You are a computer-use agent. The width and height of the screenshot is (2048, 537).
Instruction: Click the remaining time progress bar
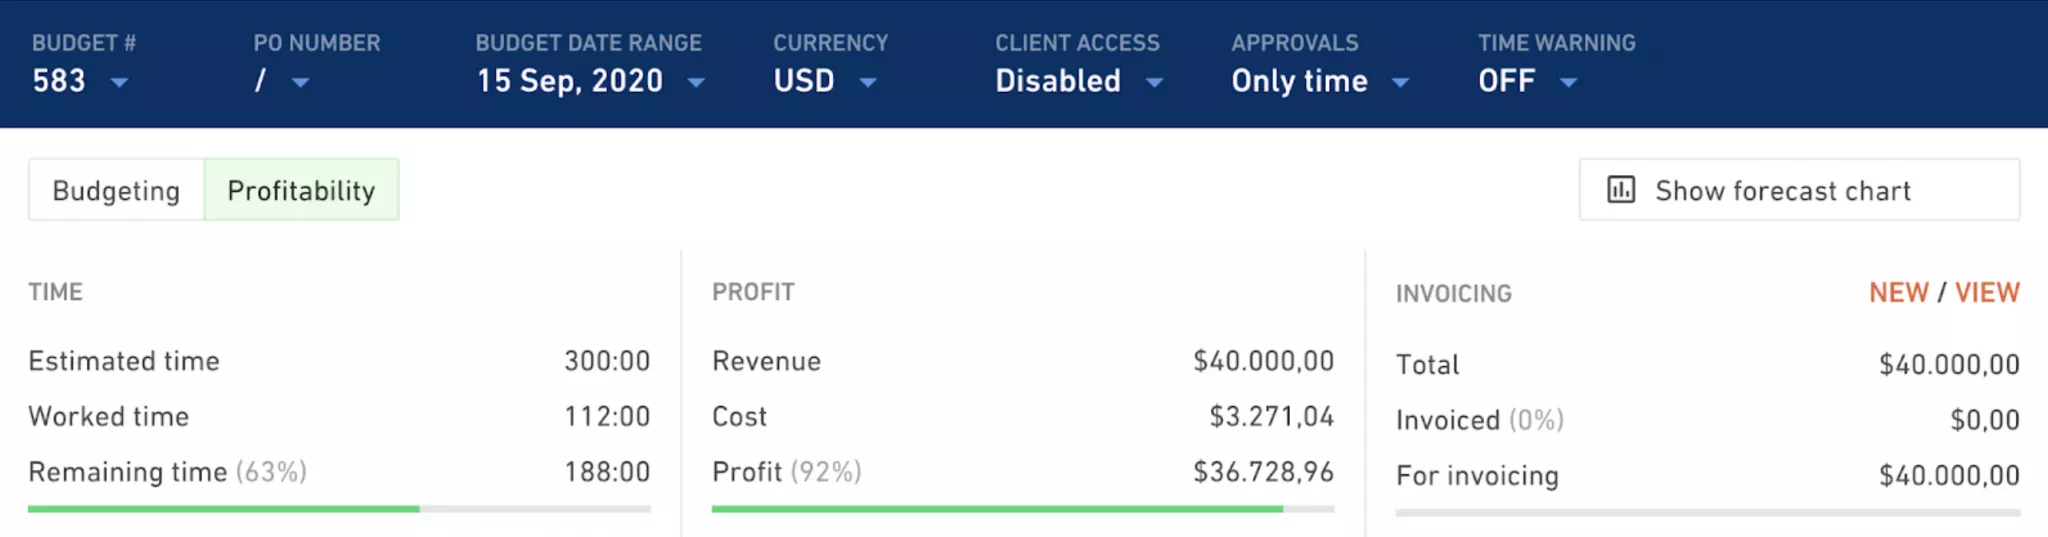point(339,509)
